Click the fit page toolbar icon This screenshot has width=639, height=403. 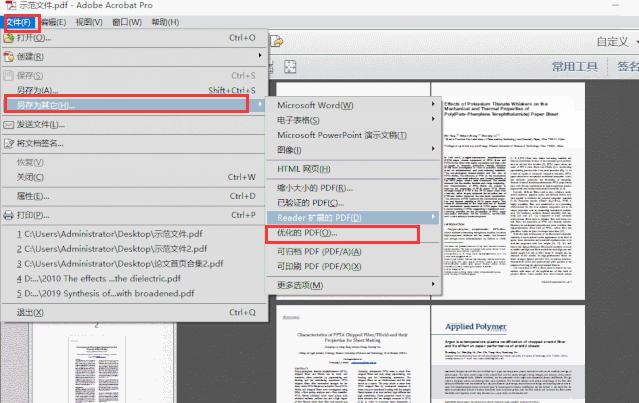[290, 67]
